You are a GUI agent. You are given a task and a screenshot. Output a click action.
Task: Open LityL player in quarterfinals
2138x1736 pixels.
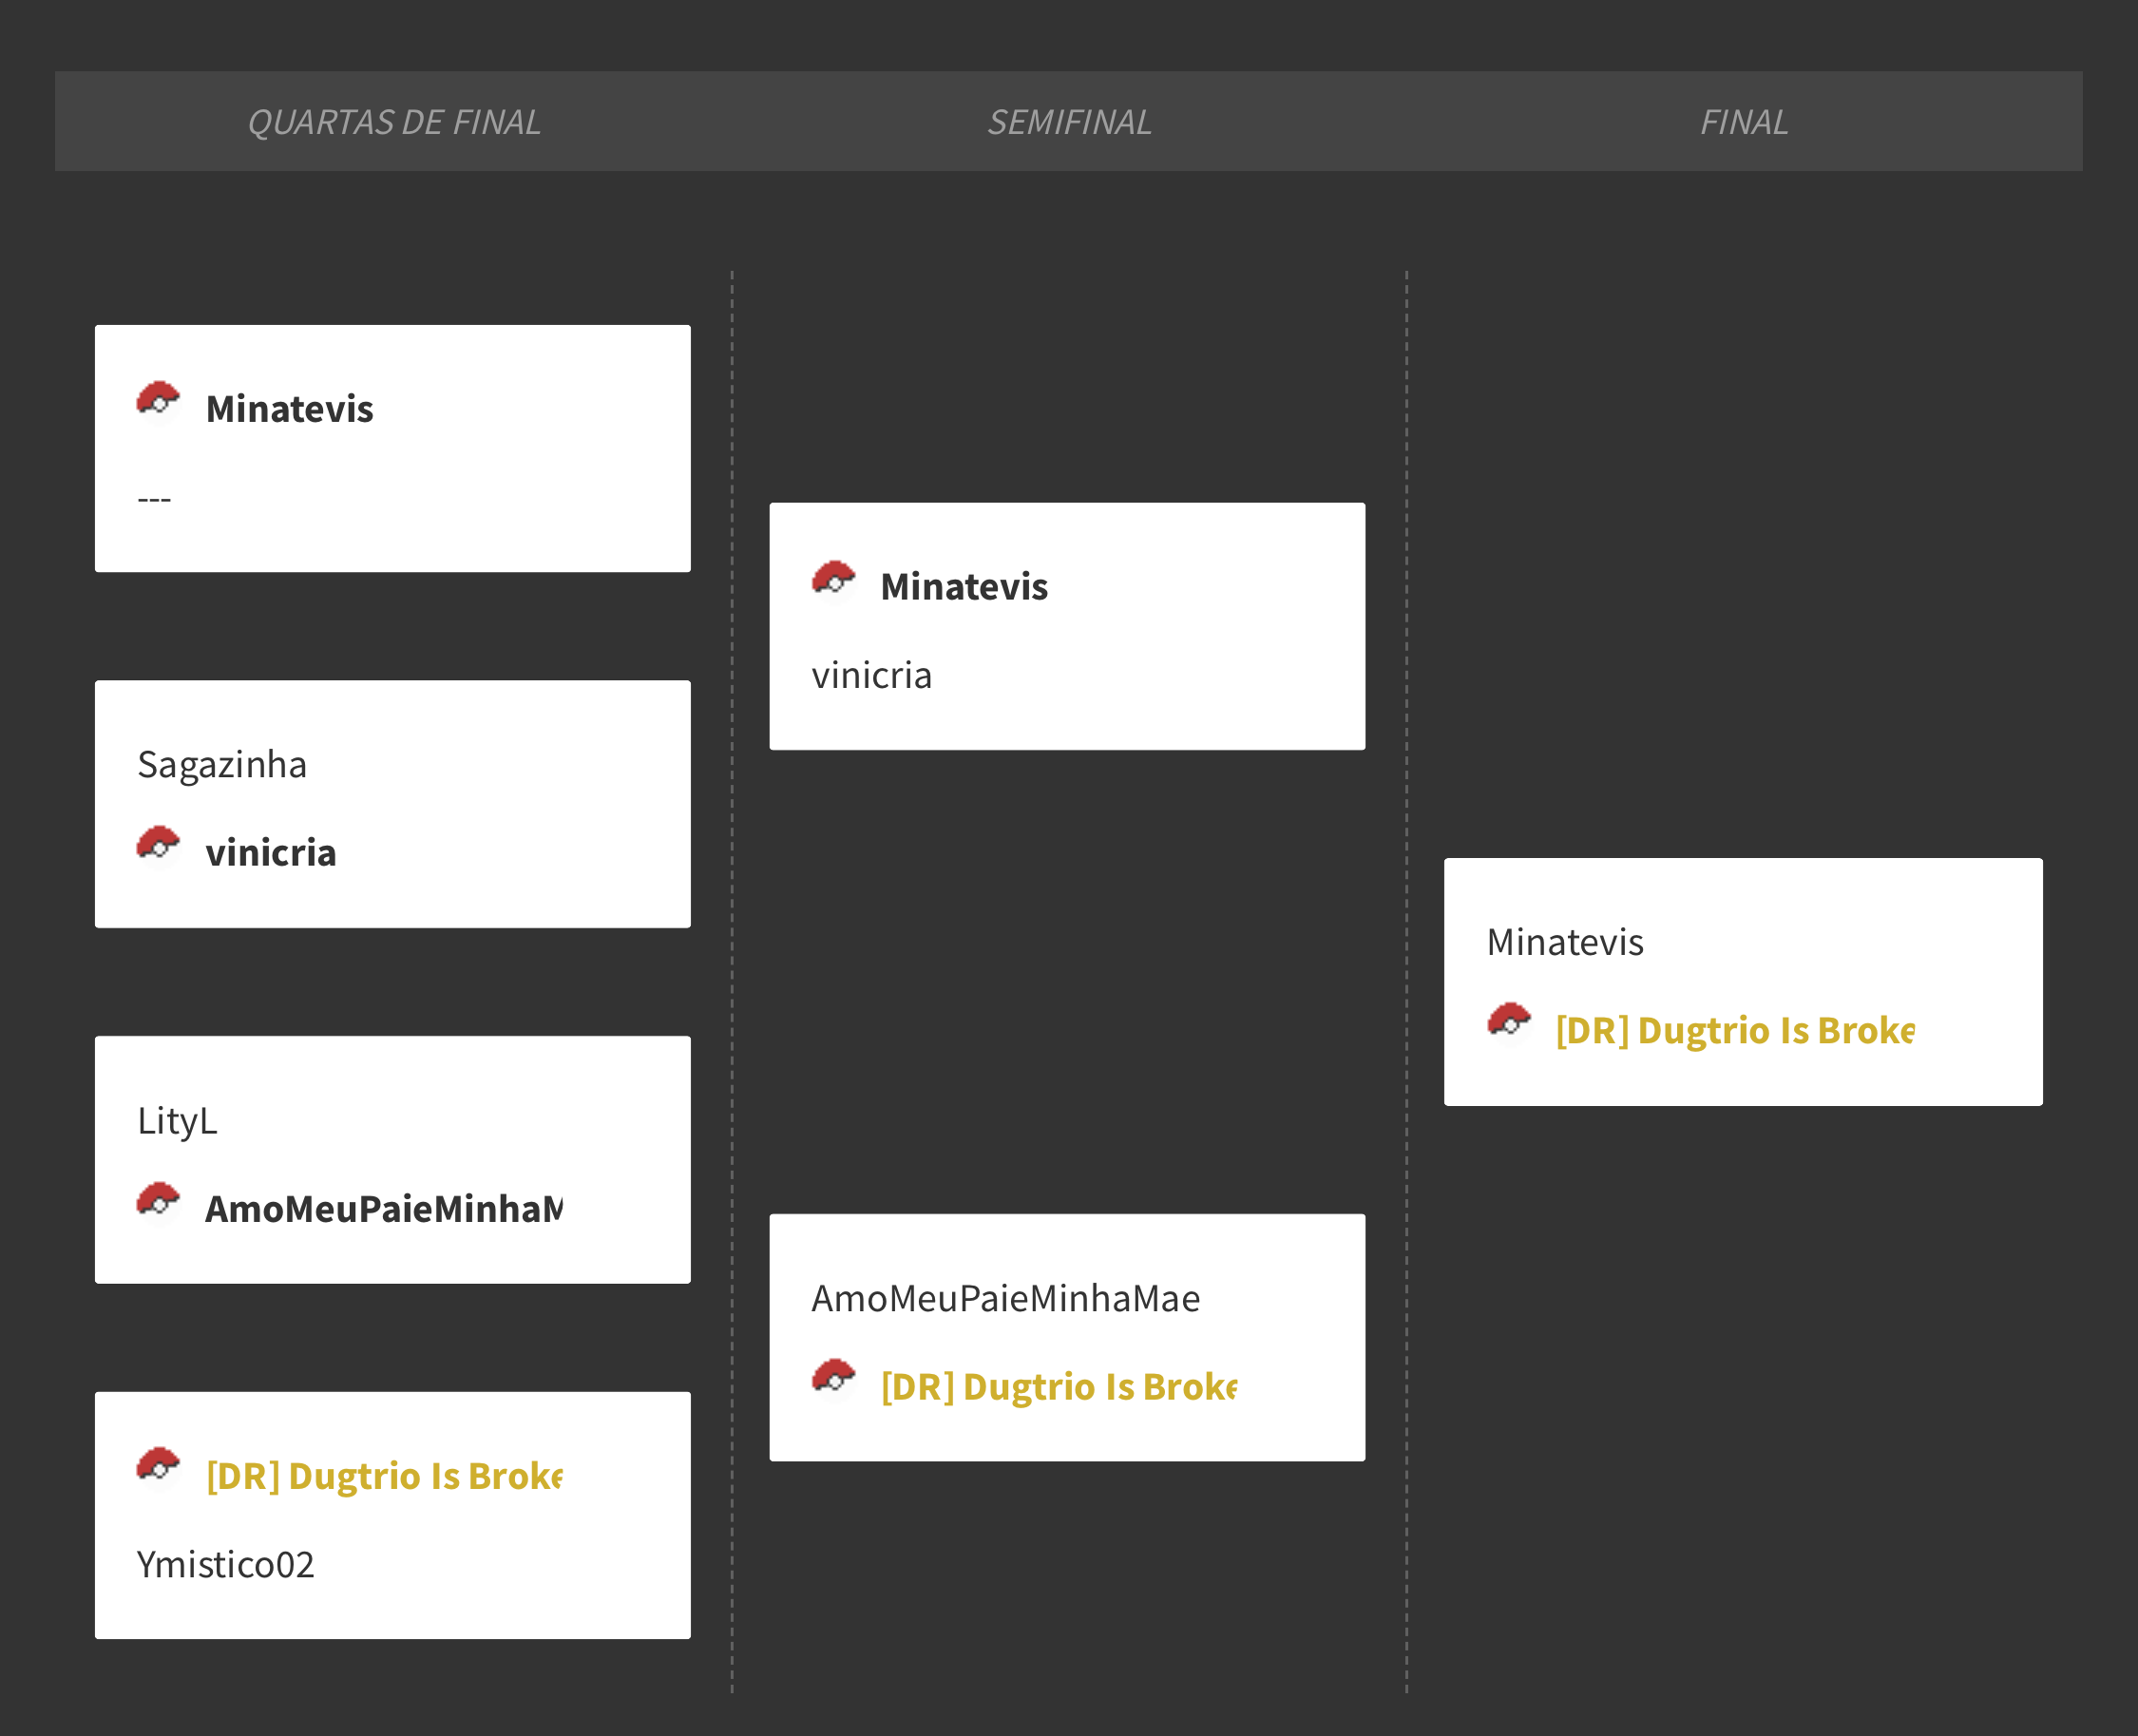177,1121
